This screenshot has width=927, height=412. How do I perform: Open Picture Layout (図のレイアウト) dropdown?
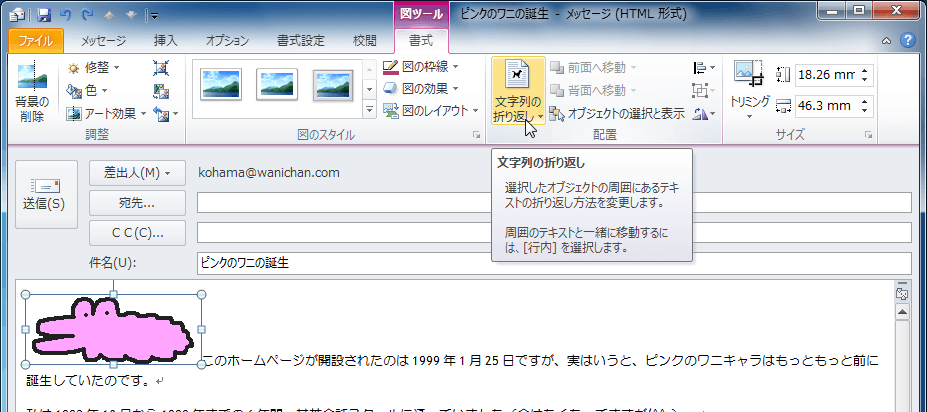(x=430, y=111)
